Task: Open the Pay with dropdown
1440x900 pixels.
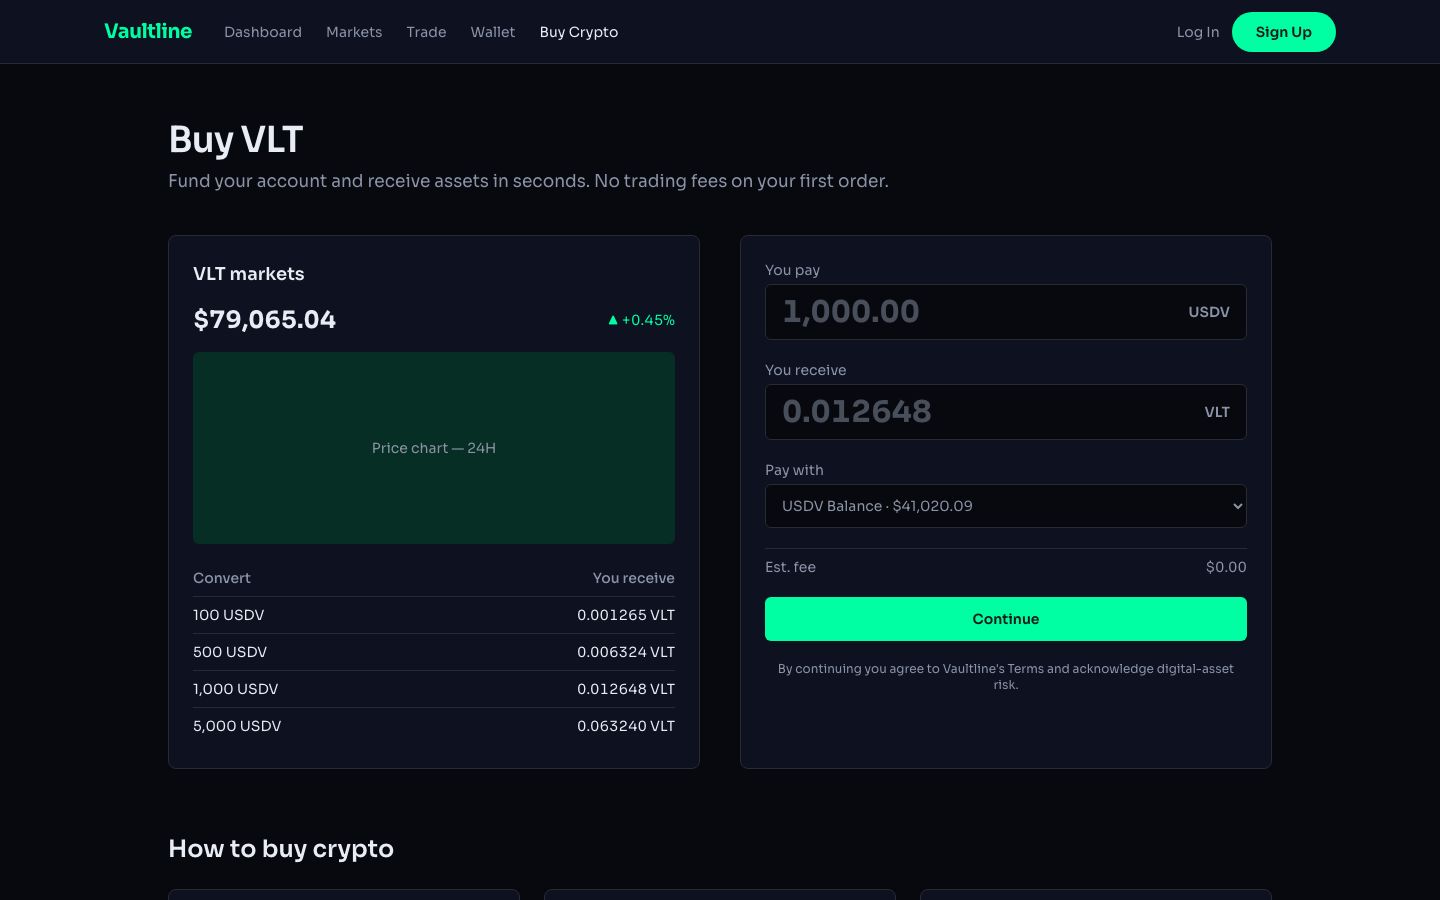Action: [1006, 506]
